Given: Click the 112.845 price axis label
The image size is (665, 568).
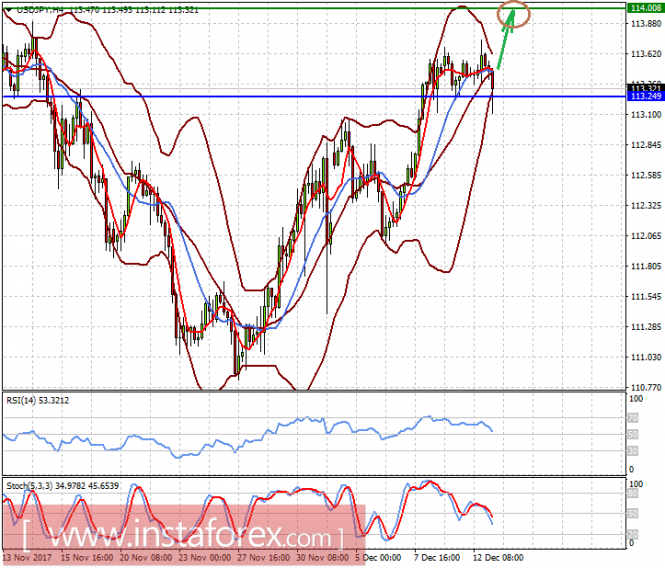Looking at the screenshot, I should pyautogui.click(x=646, y=145).
